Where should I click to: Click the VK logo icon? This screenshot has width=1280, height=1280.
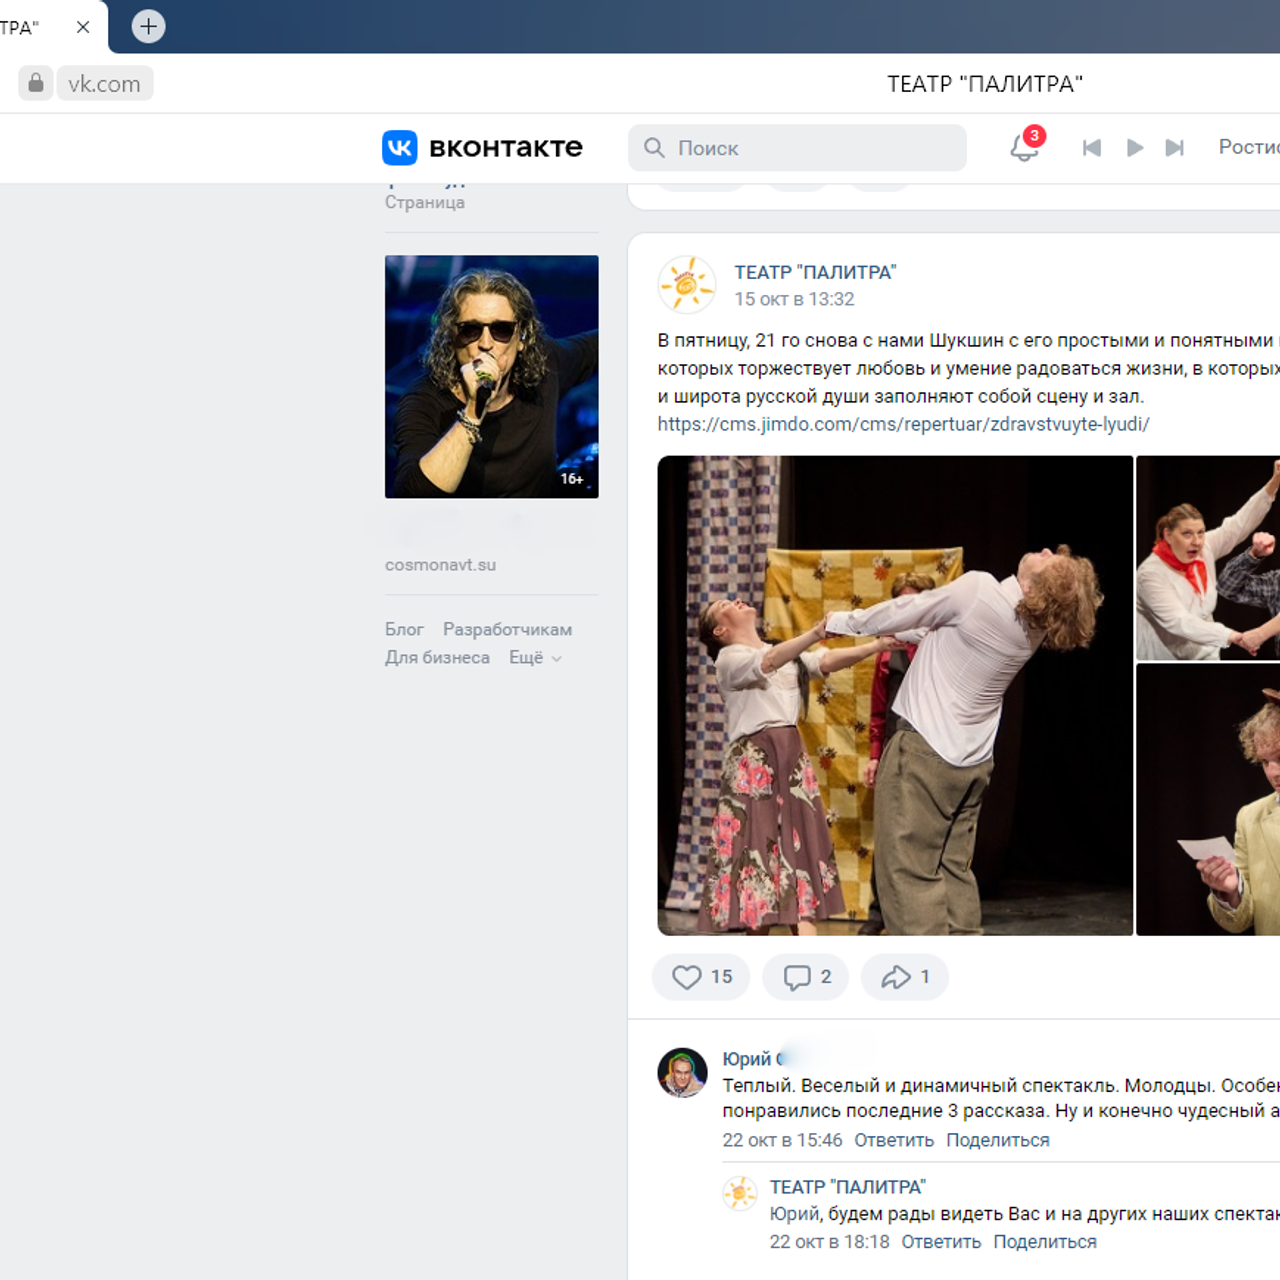click(x=400, y=148)
